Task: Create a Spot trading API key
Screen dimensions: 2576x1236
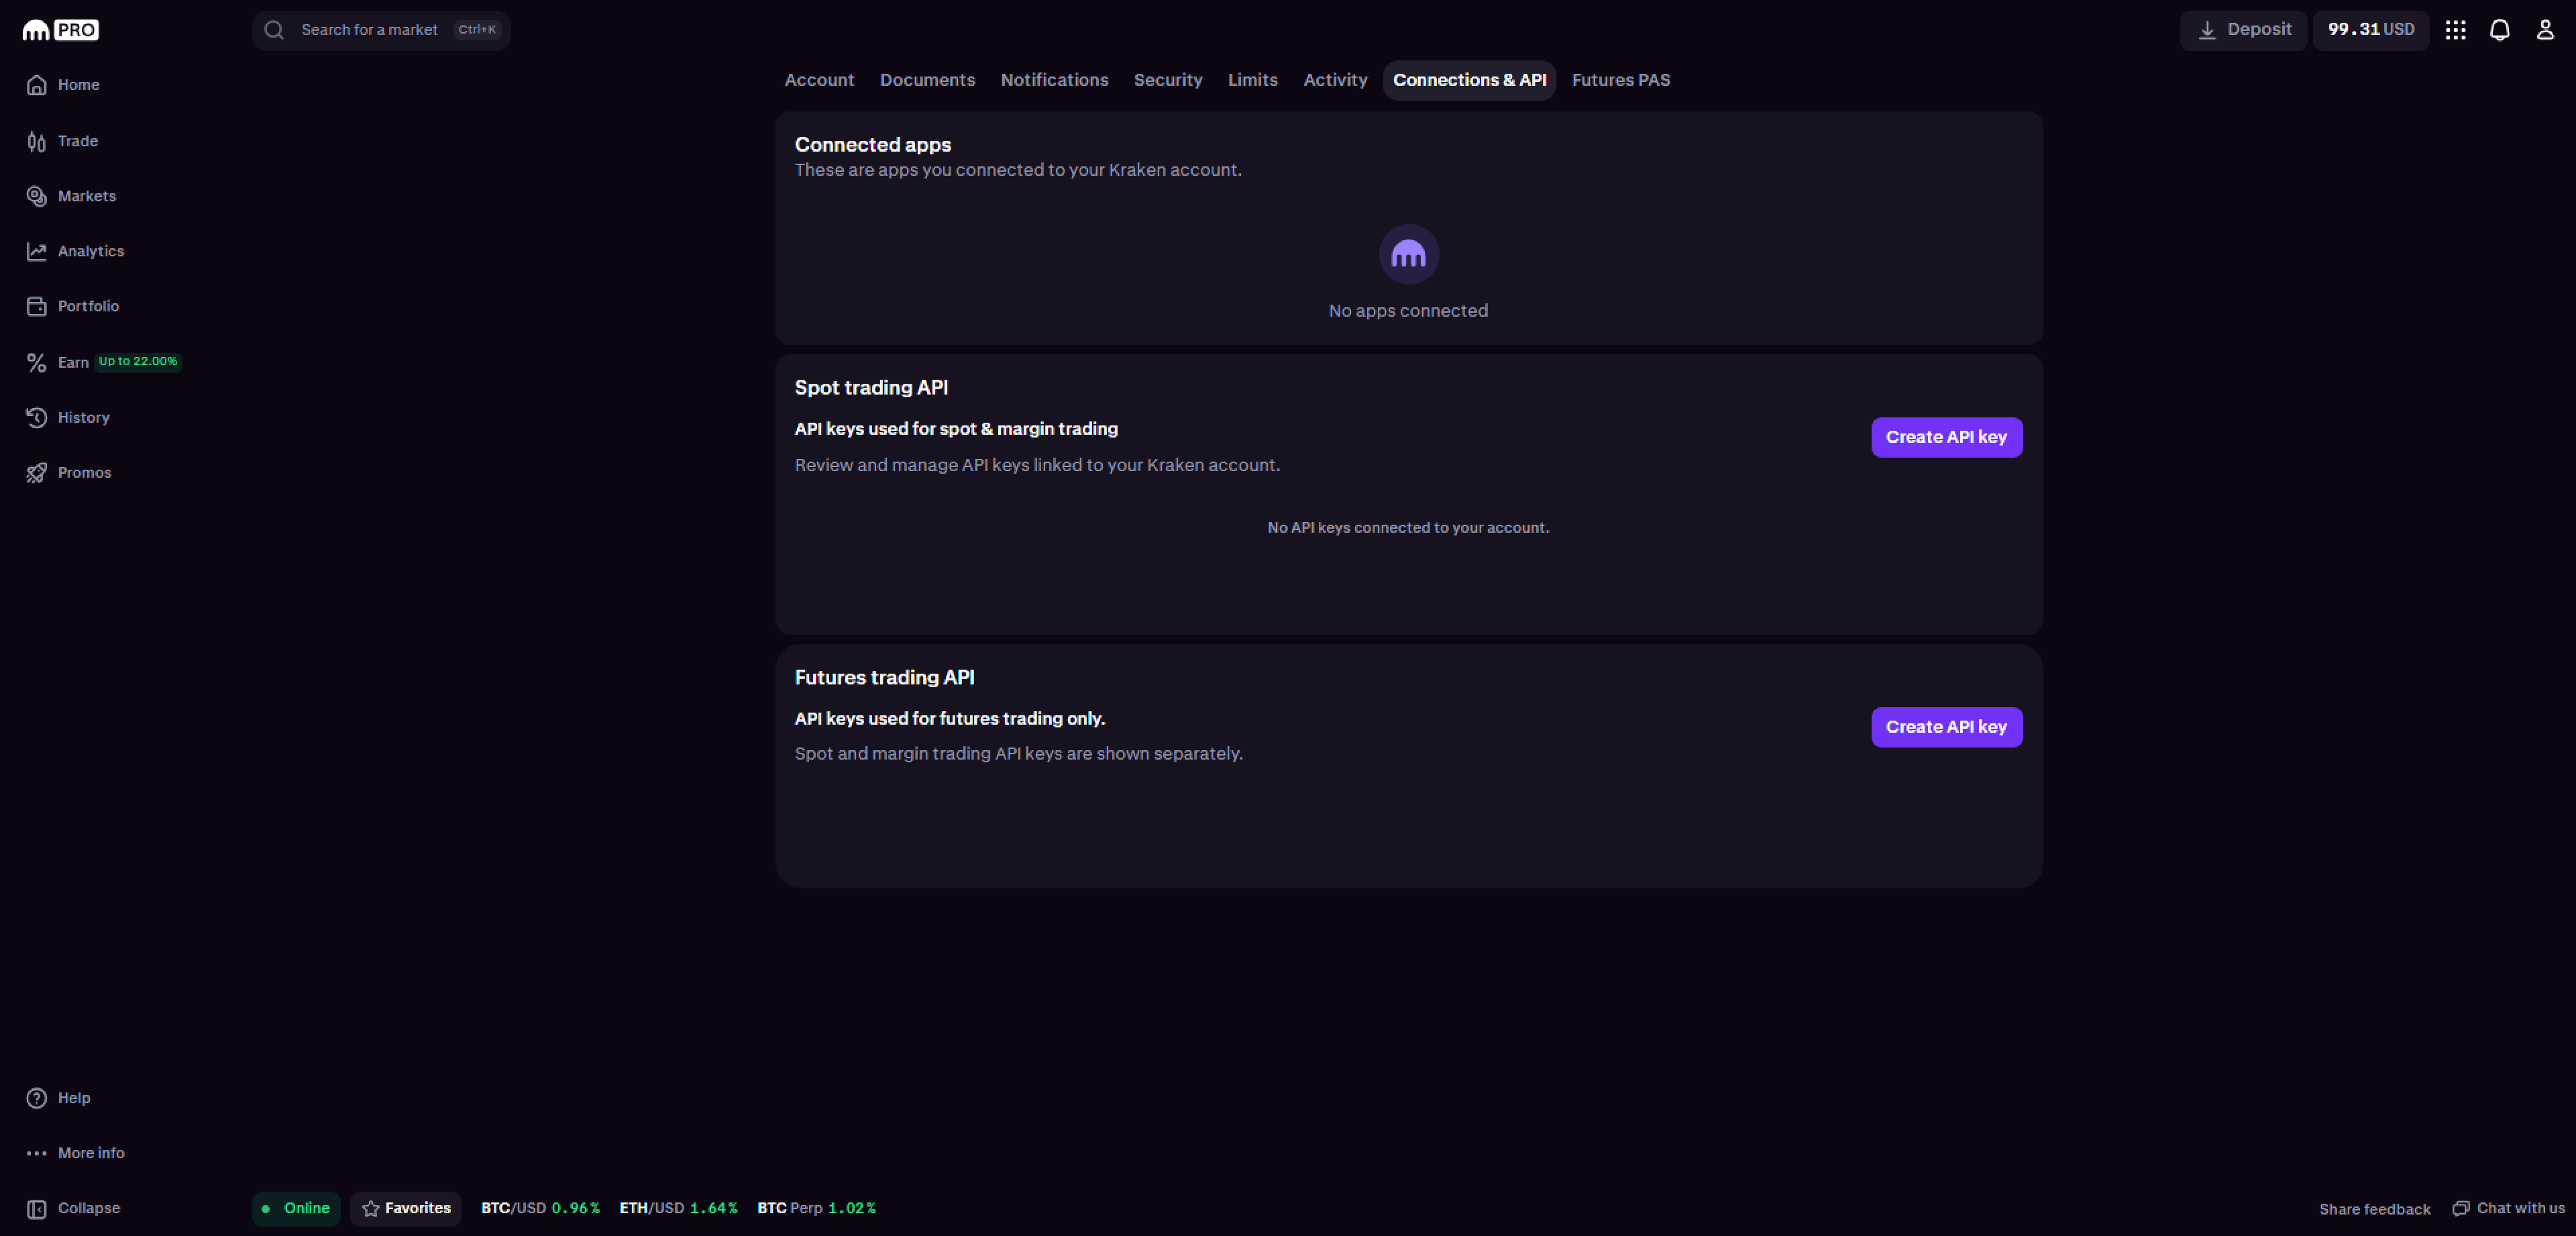Action: pyautogui.click(x=1946, y=437)
